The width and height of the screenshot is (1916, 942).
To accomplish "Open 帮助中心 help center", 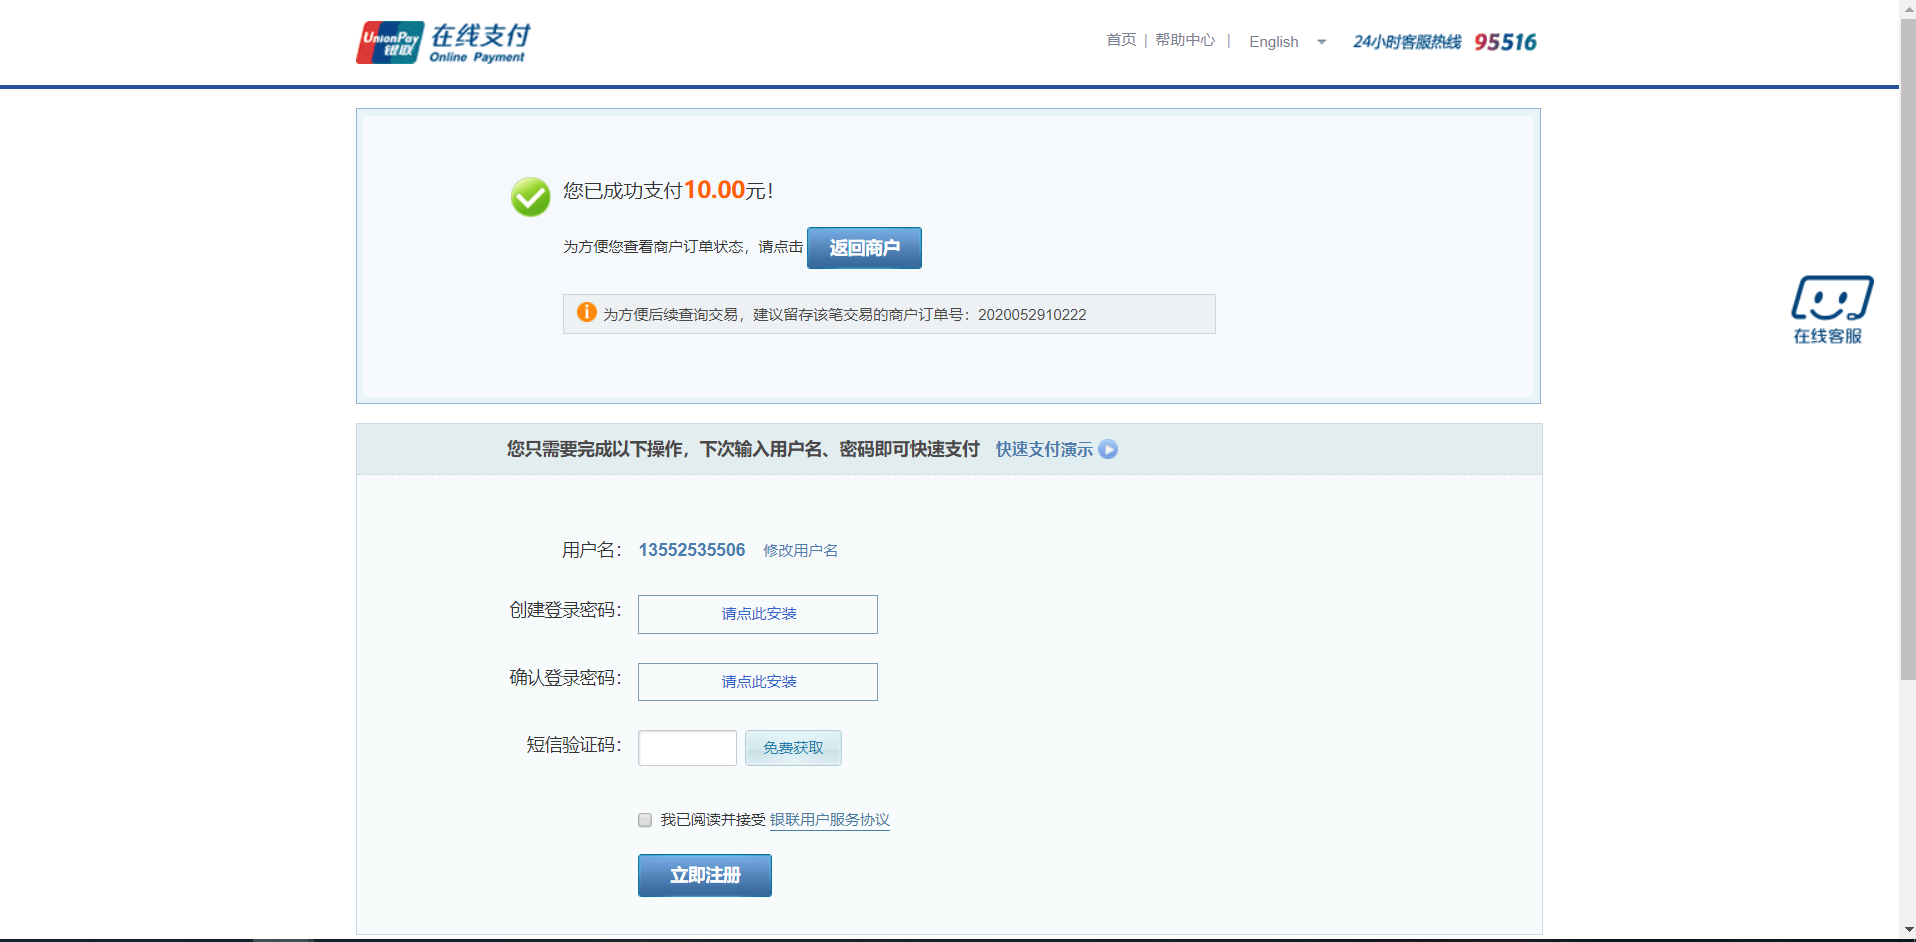I will [x=1185, y=40].
